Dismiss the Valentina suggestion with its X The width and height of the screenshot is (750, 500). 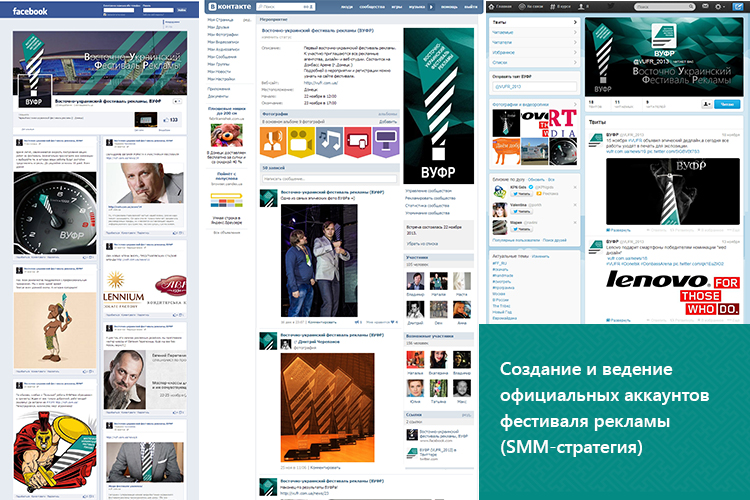(575, 205)
